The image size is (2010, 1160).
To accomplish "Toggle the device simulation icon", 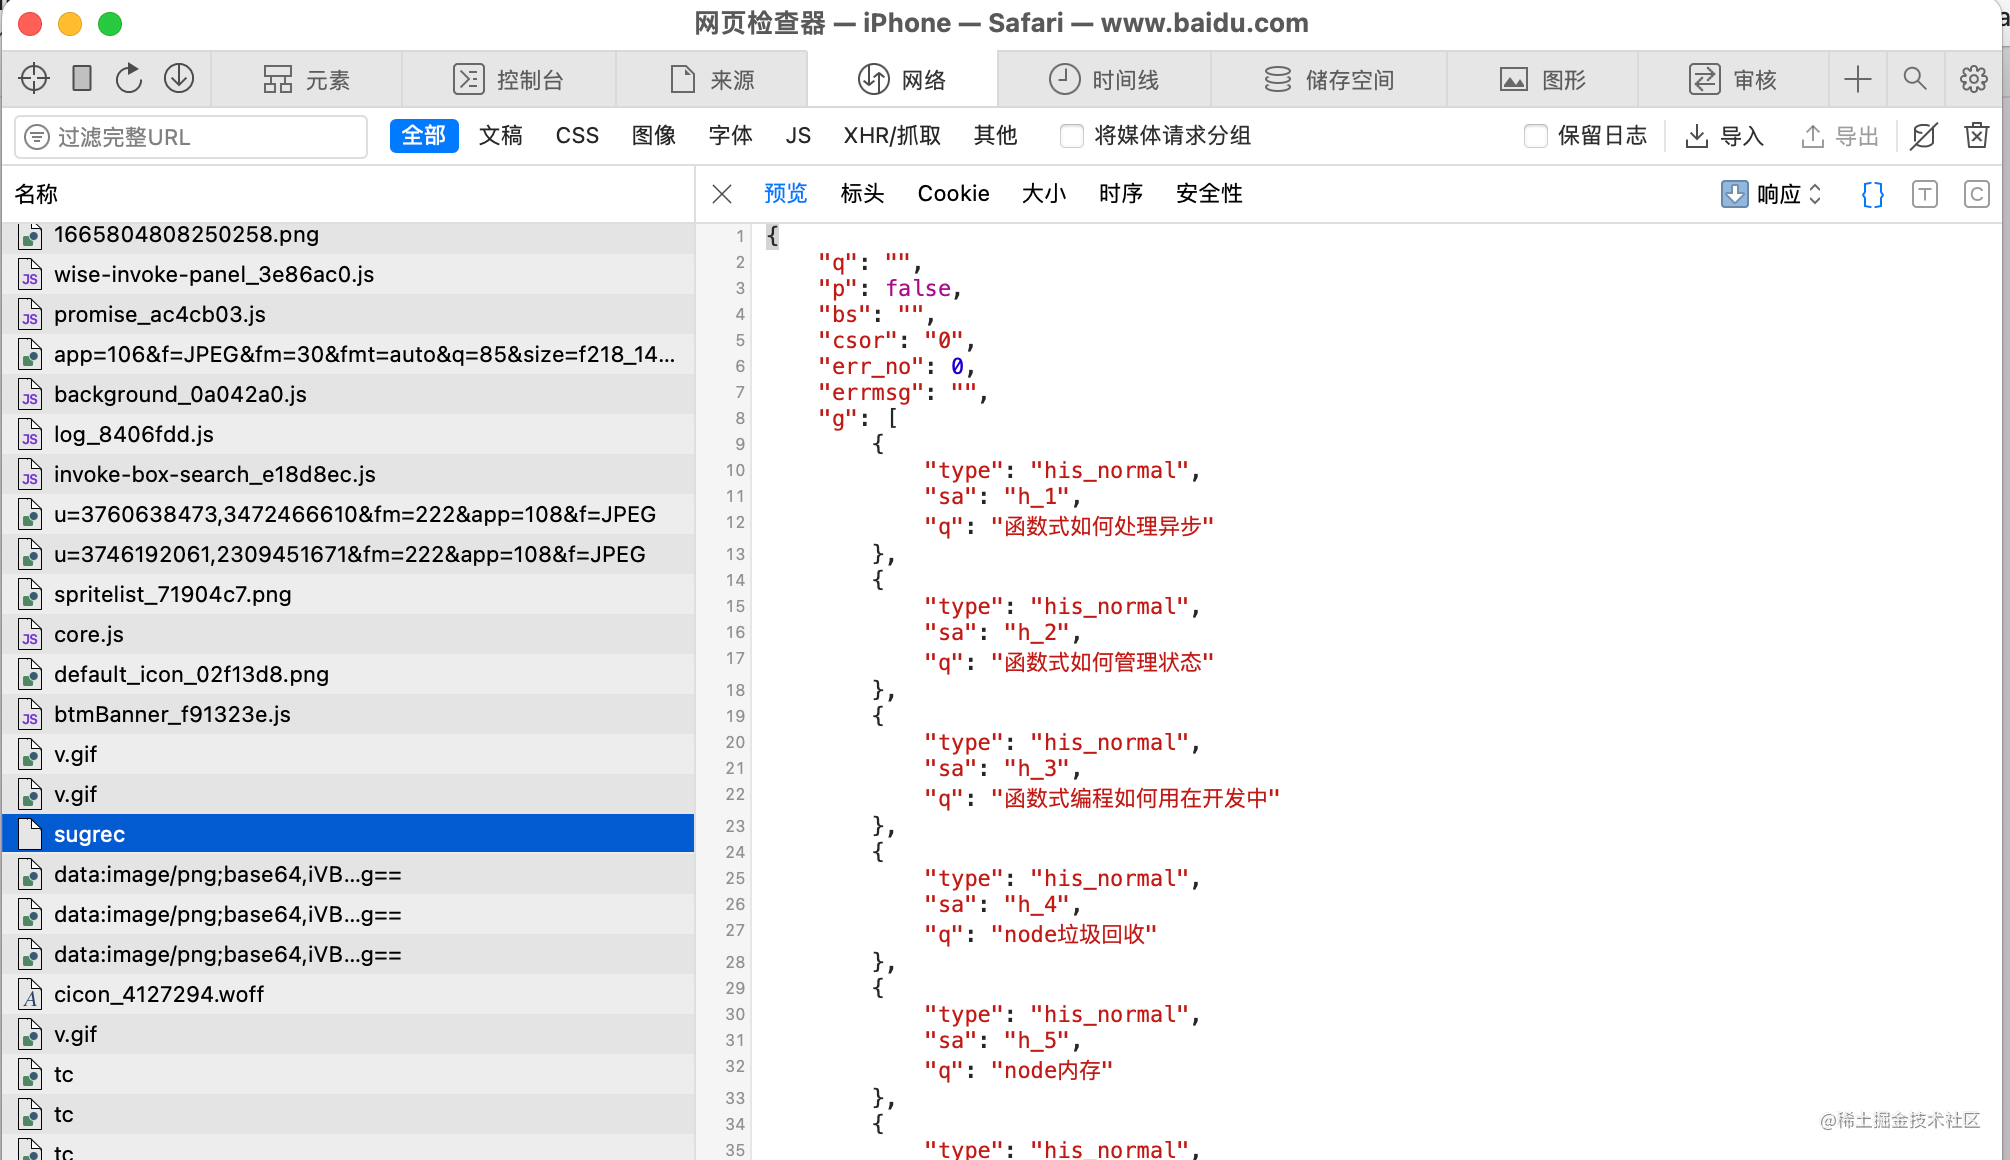I will coord(82,79).
